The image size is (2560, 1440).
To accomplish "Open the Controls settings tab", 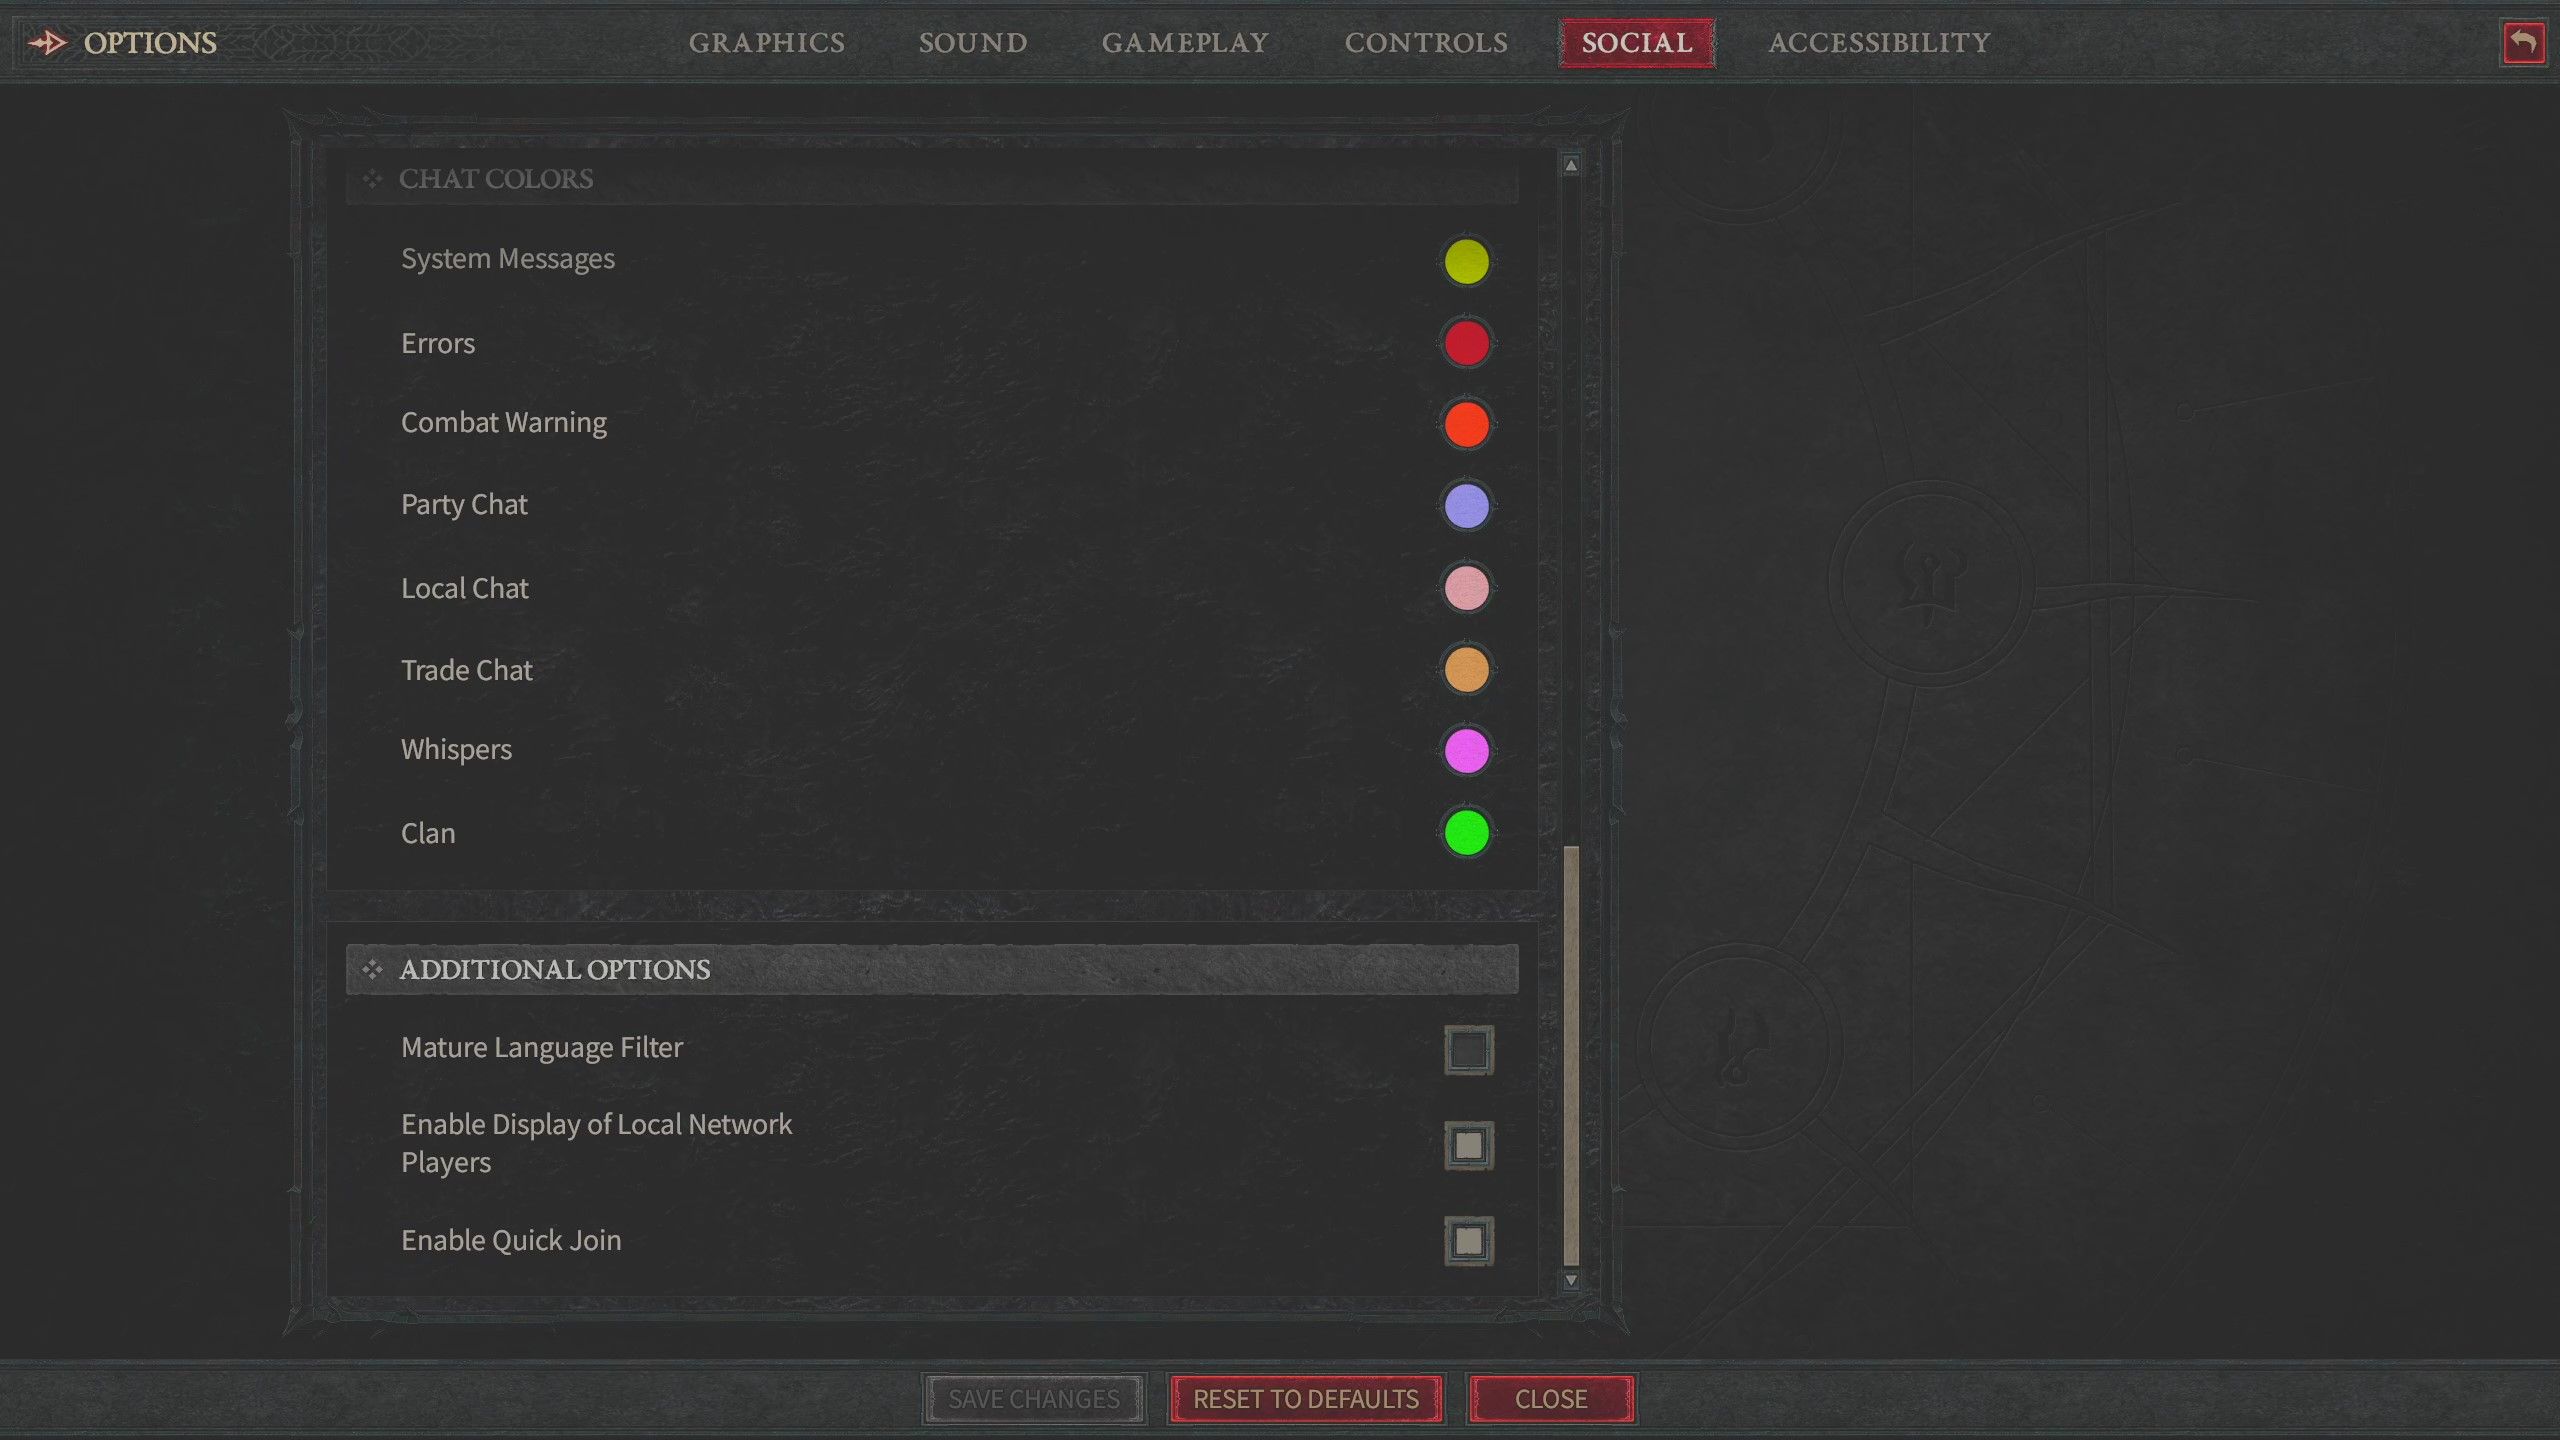I will [1426, 40].
